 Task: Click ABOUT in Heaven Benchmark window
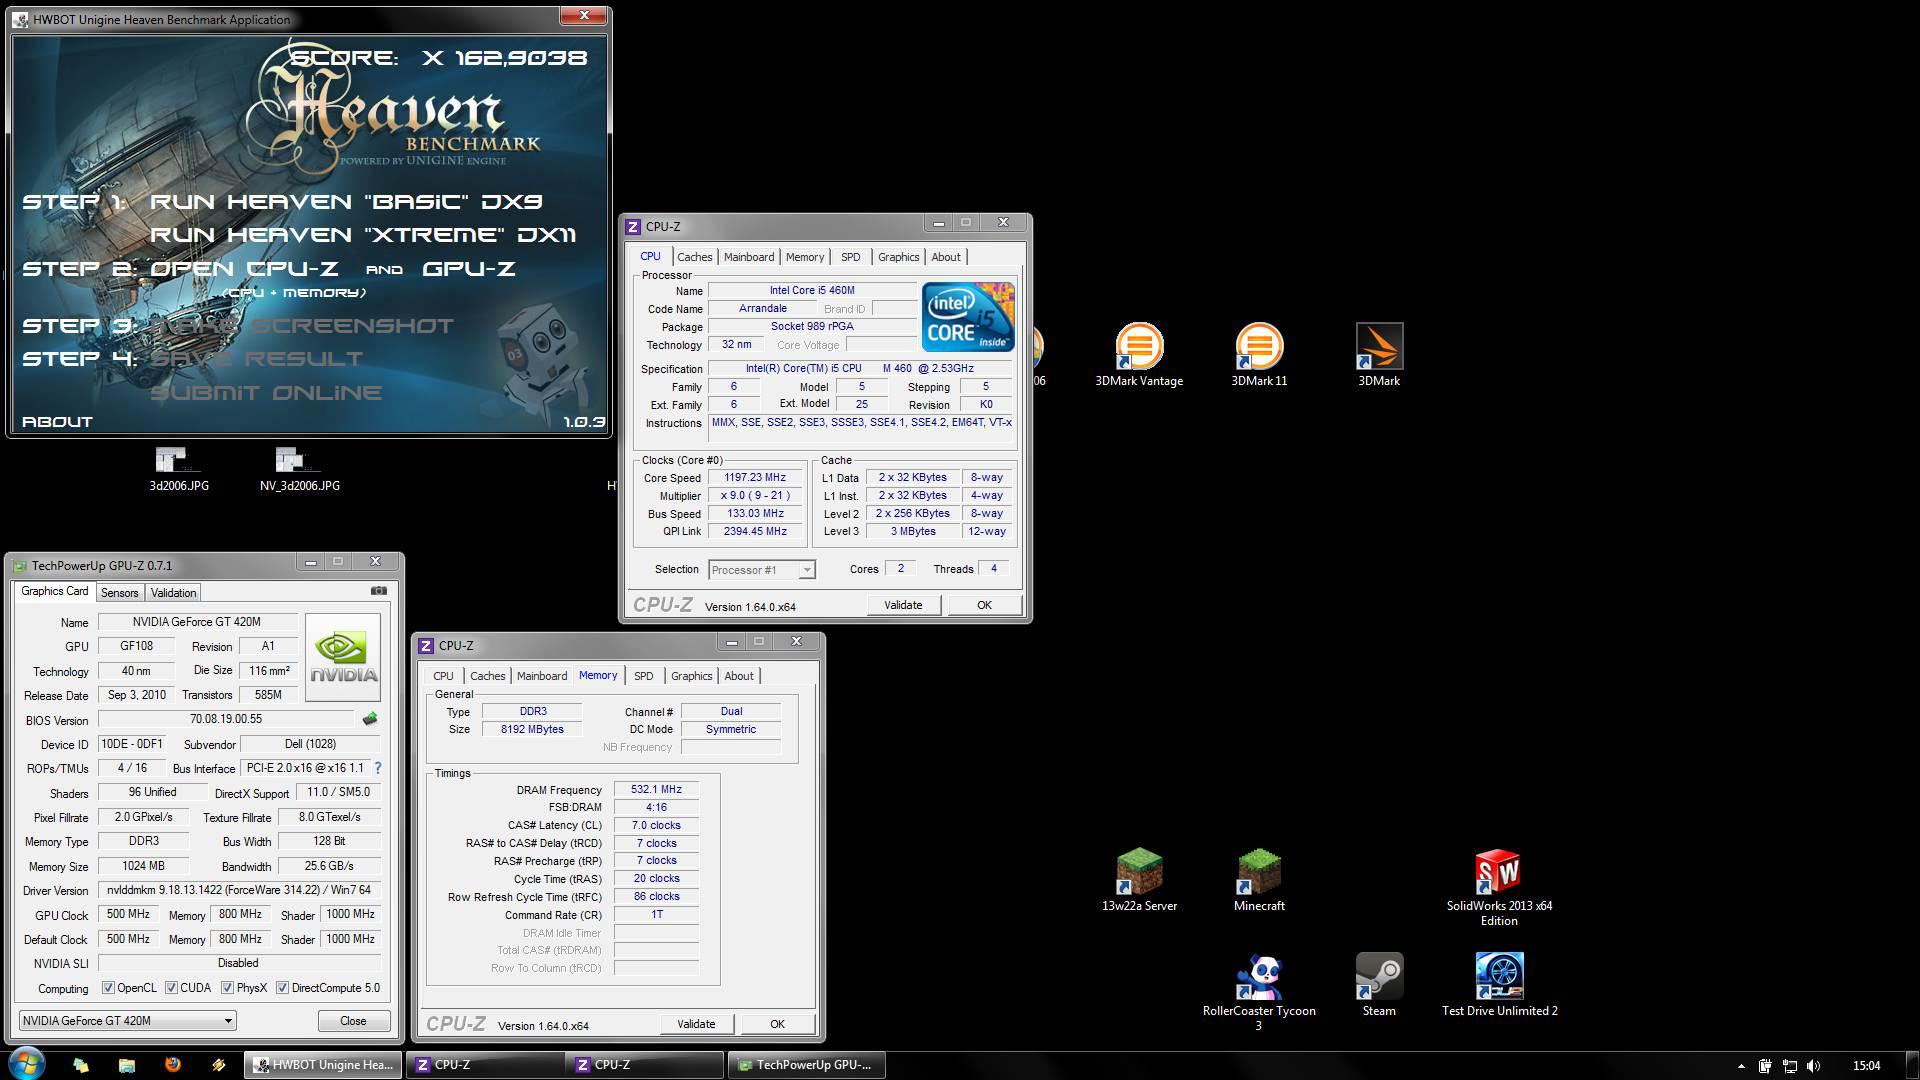(57, 422)
